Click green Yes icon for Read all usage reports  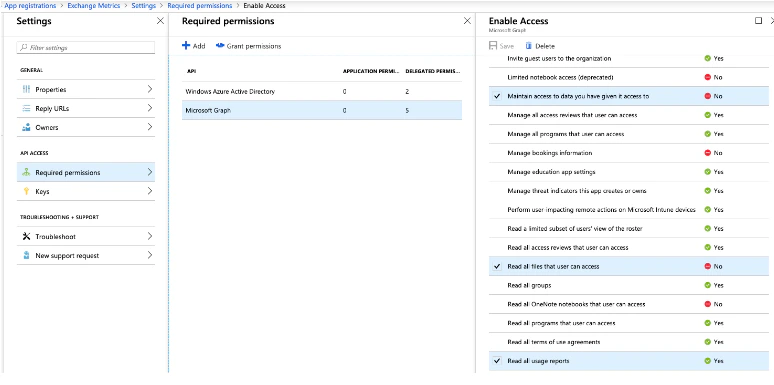tap(707, 361)
